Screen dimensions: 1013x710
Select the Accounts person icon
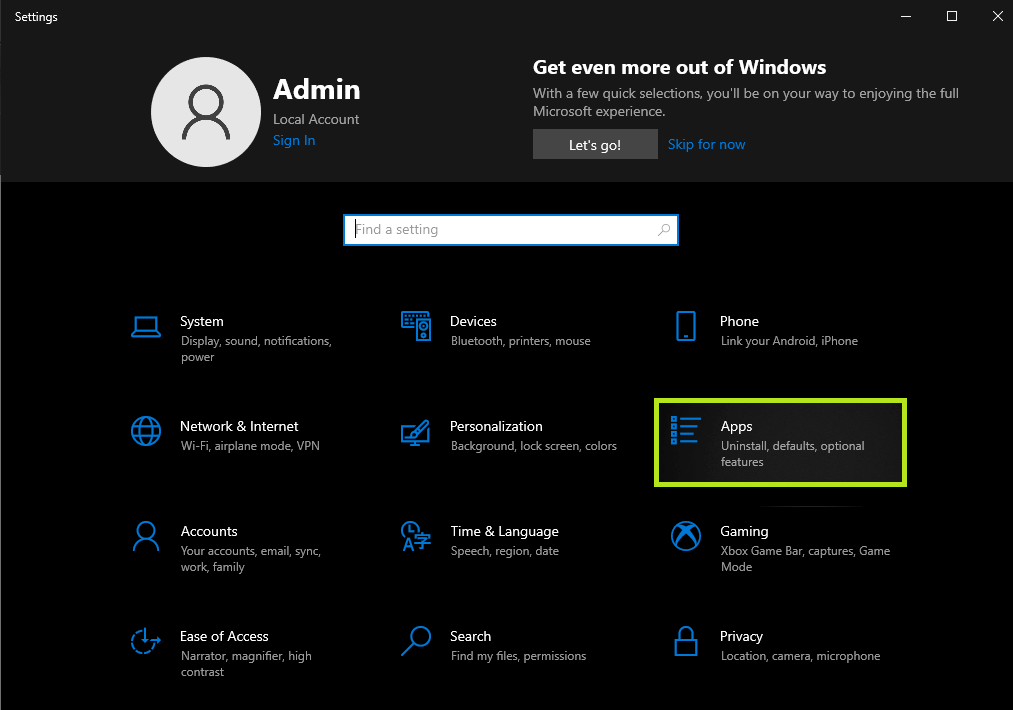tap(146, 536)
